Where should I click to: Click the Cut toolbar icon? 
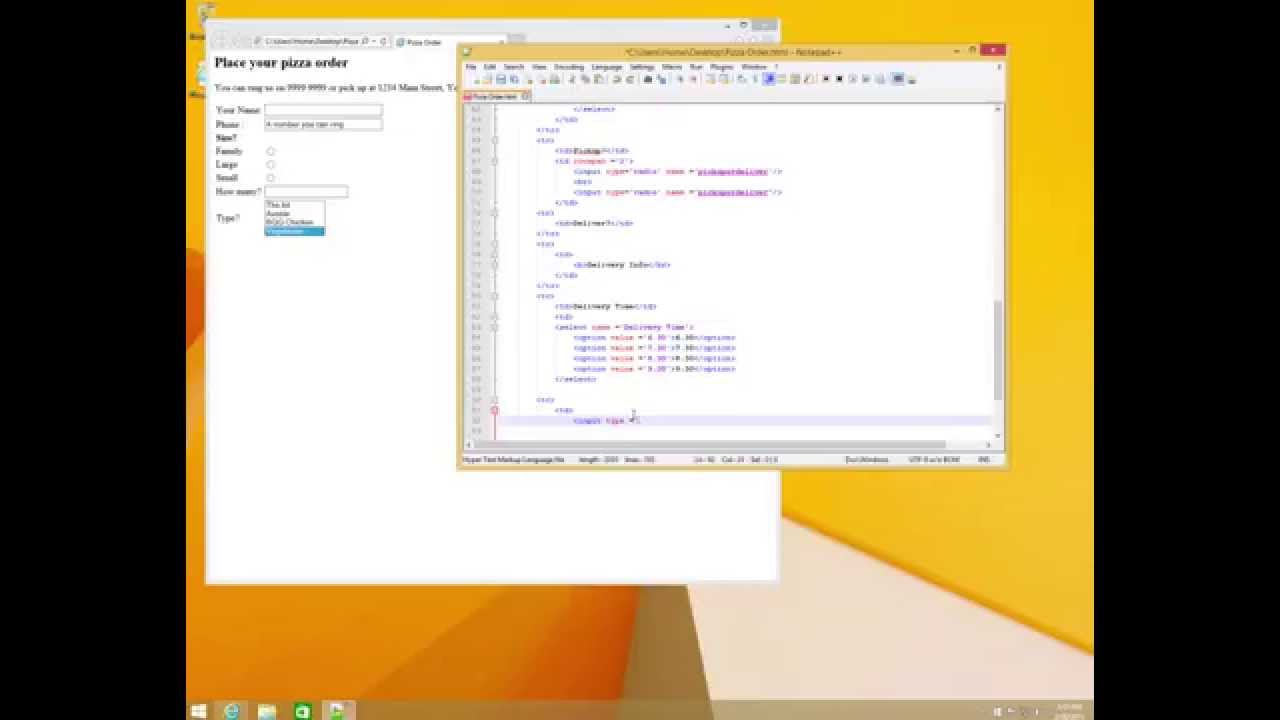[x=571, y=79]
